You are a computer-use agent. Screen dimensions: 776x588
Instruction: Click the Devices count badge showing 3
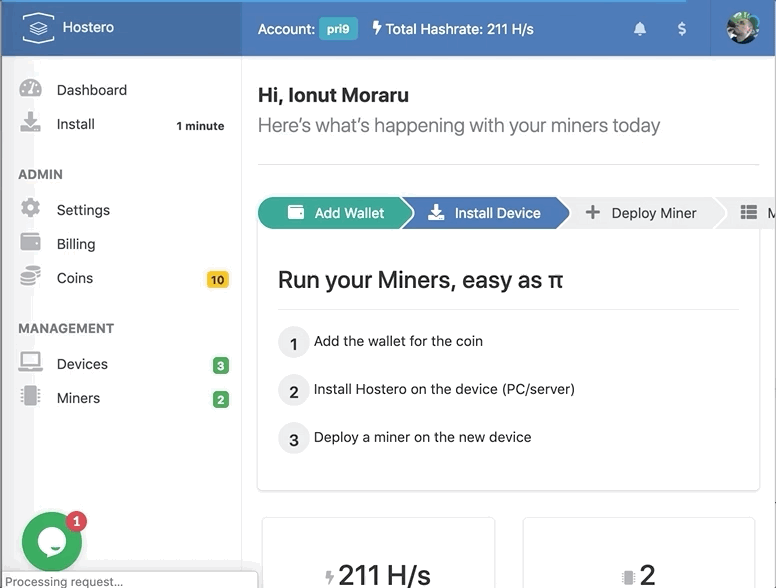coord(221,365)
